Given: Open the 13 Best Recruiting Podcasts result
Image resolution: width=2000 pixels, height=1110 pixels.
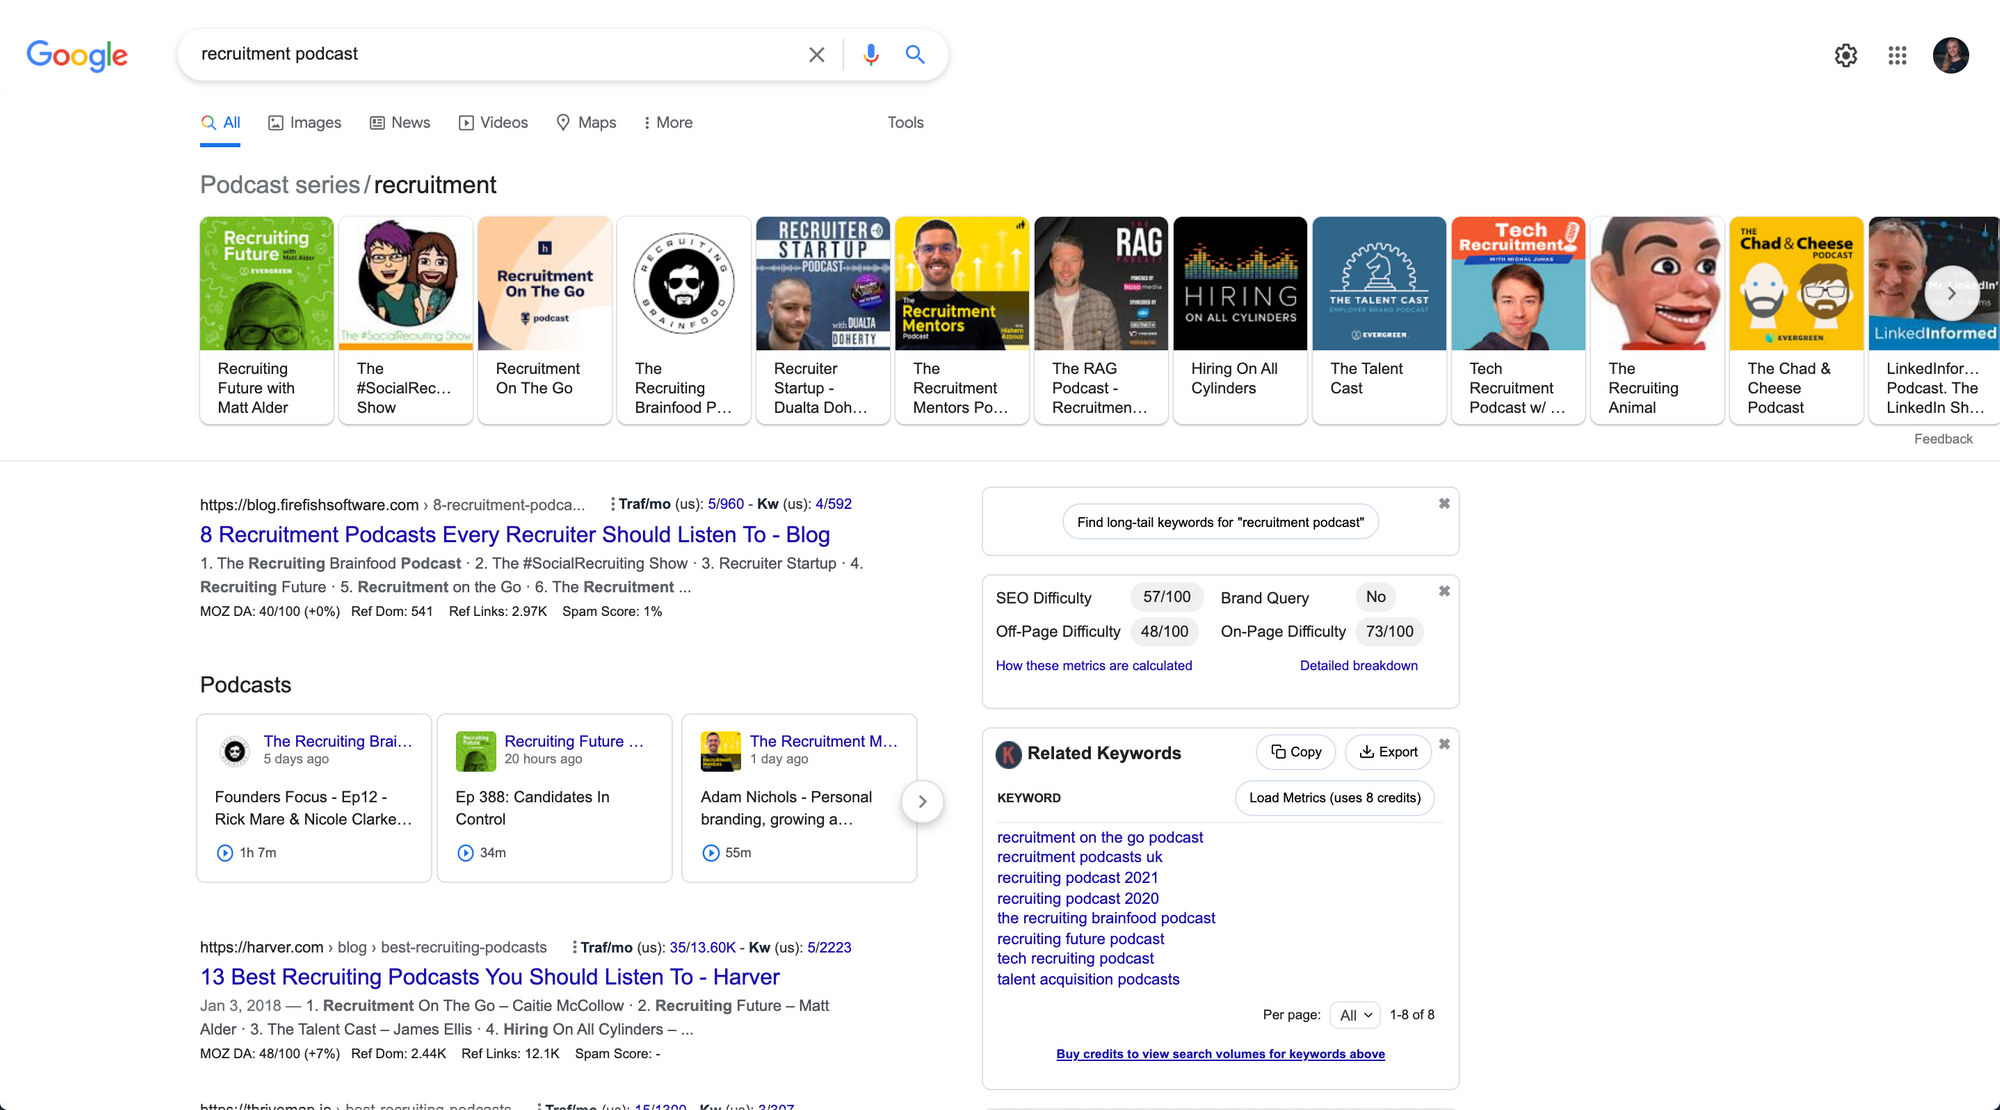Looking at the screenshot, I should click(x=489, y=976).
